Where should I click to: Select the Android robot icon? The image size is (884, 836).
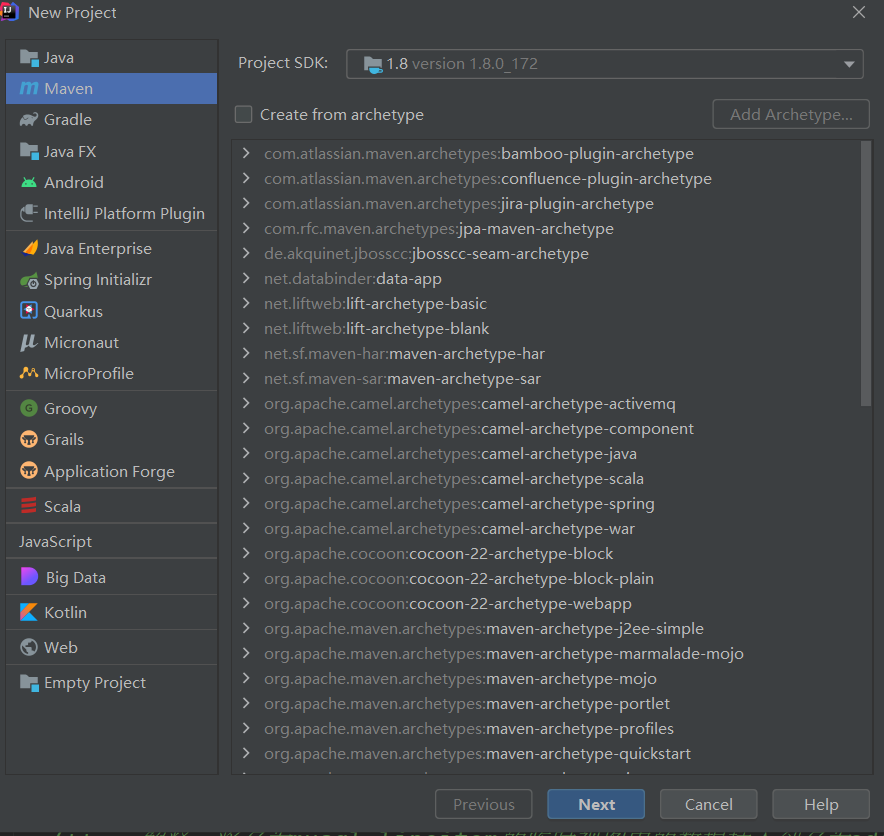tap(29, 182)
